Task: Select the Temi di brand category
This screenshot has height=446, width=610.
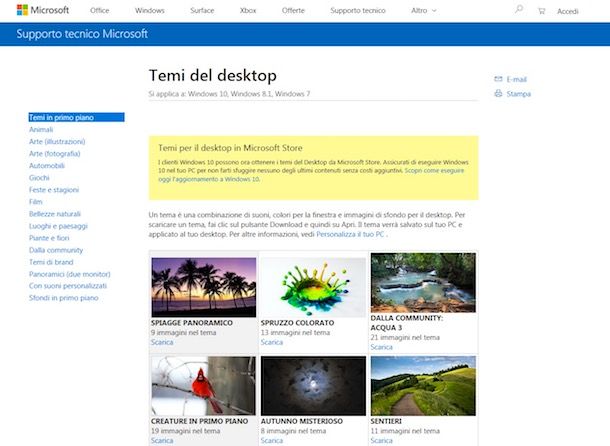Action: [51, 262]
